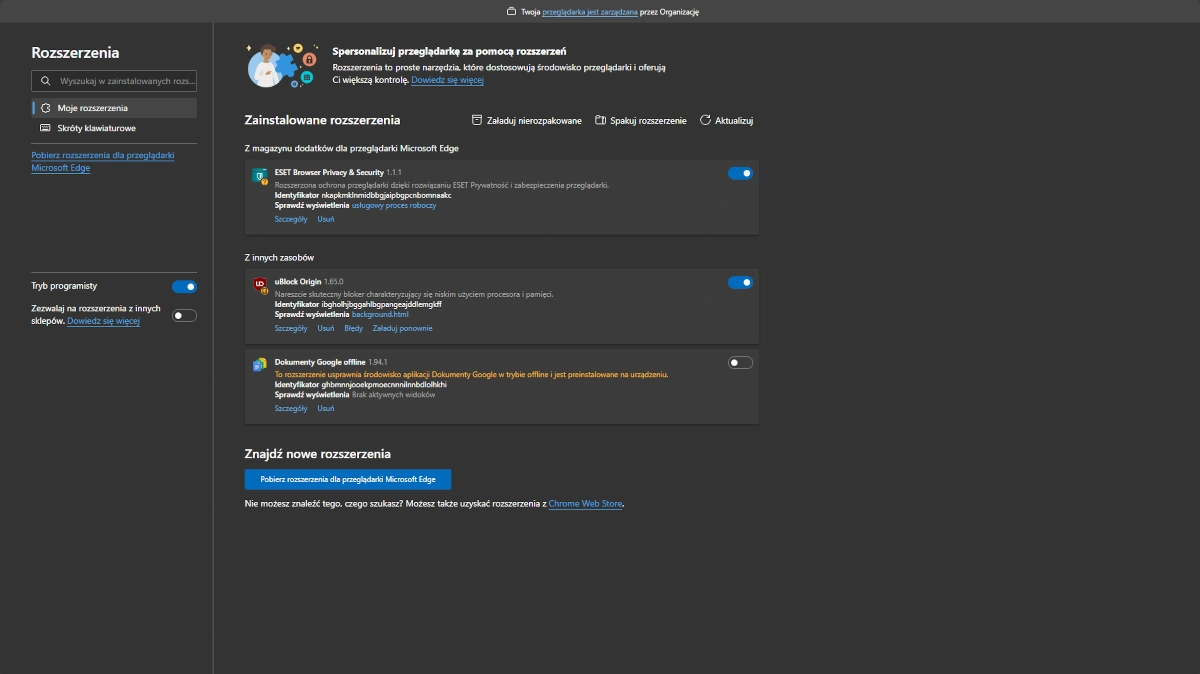Open Skróty klawiaturowe in the sidebar
This screenshot has height=674, width=1200.
pyautogui.click(x=96, y=128)
